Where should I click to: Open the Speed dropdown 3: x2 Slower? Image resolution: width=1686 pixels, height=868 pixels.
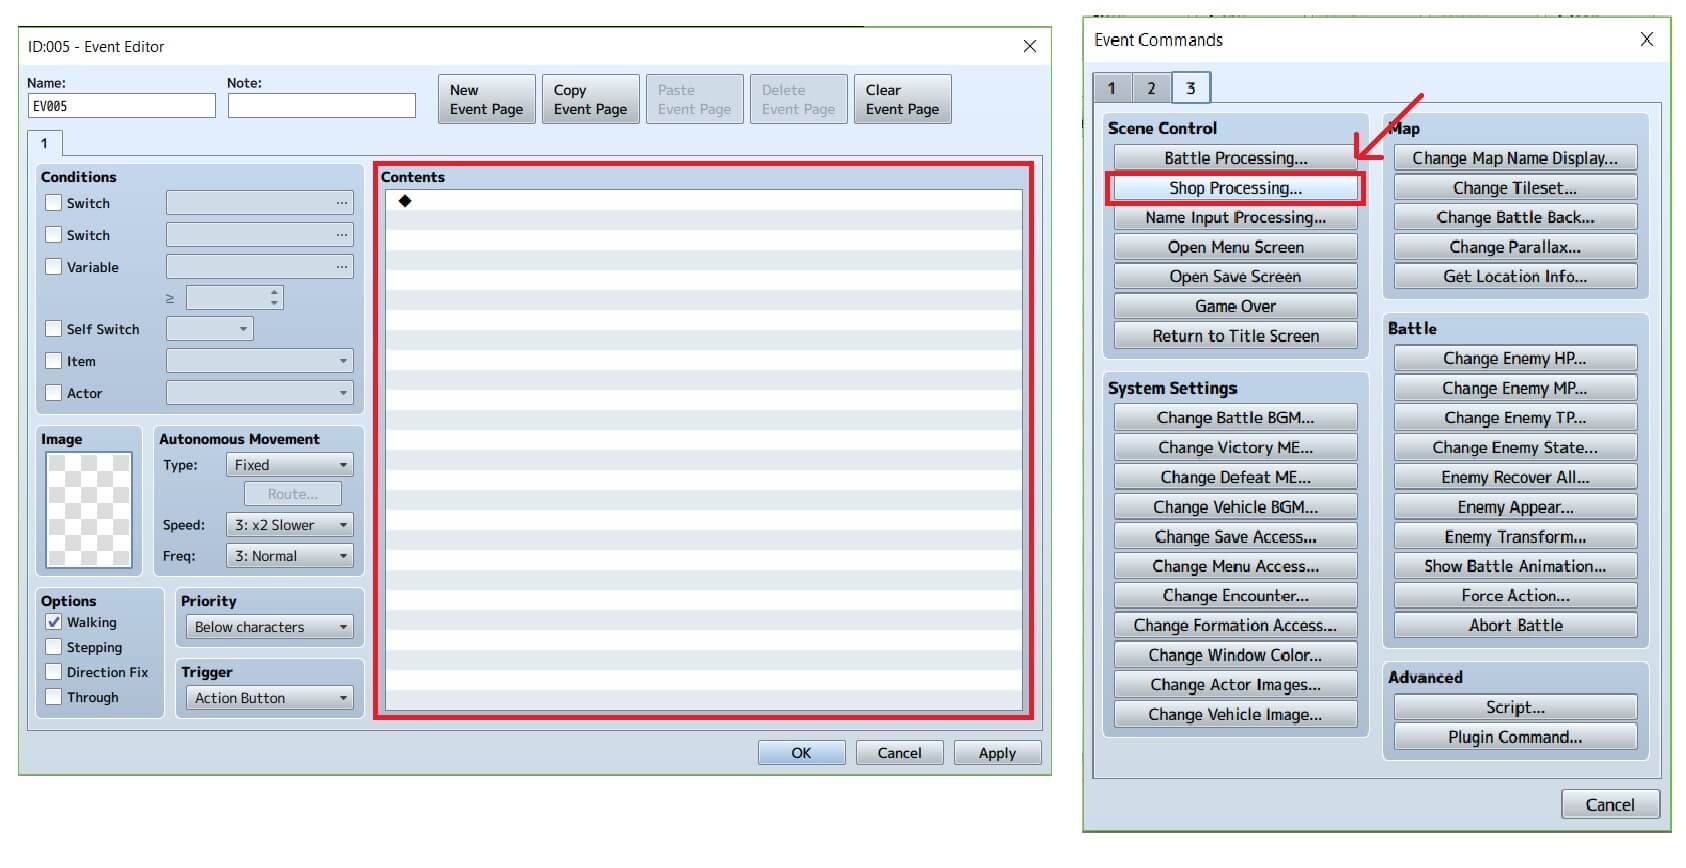click(x=289, y=525)
